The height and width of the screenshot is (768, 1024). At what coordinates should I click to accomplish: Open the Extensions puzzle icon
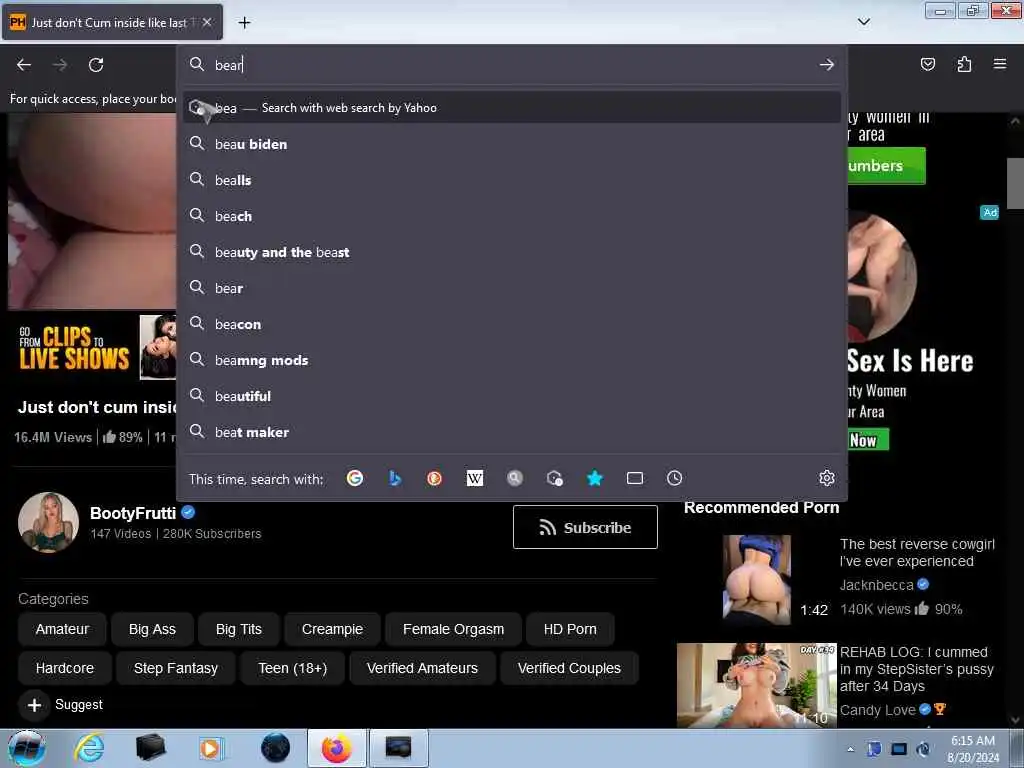[964, 64]
